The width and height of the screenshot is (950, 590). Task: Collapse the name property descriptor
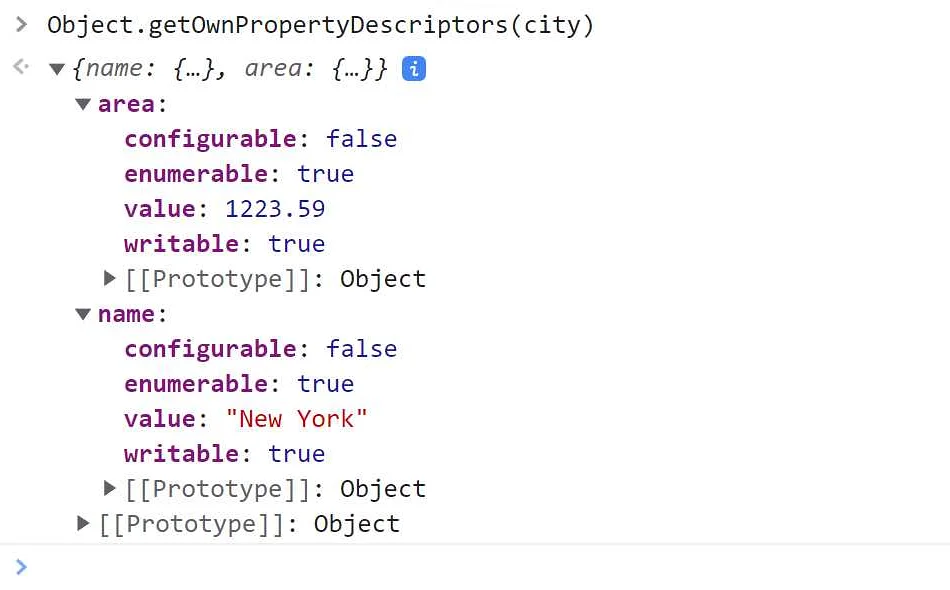pos(83,314)
